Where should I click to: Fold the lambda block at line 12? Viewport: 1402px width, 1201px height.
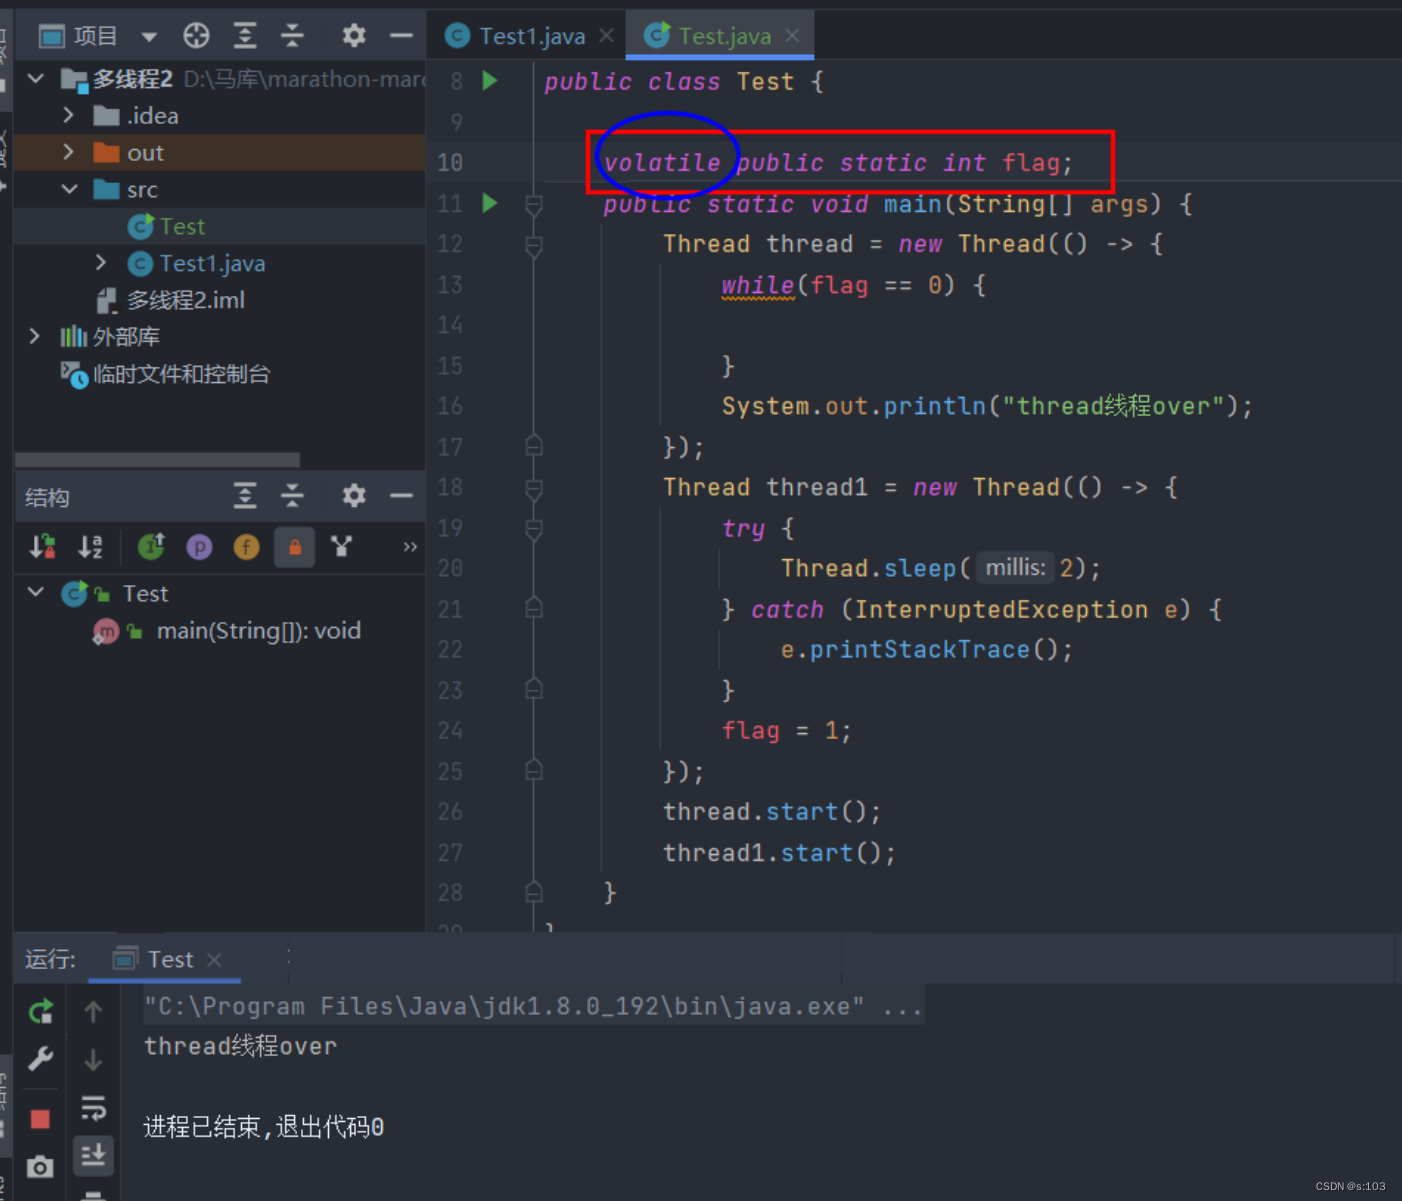534,246
